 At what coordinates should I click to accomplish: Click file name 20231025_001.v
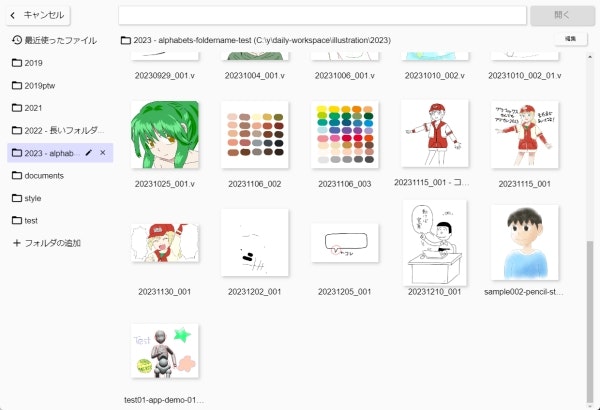[165, 184]
